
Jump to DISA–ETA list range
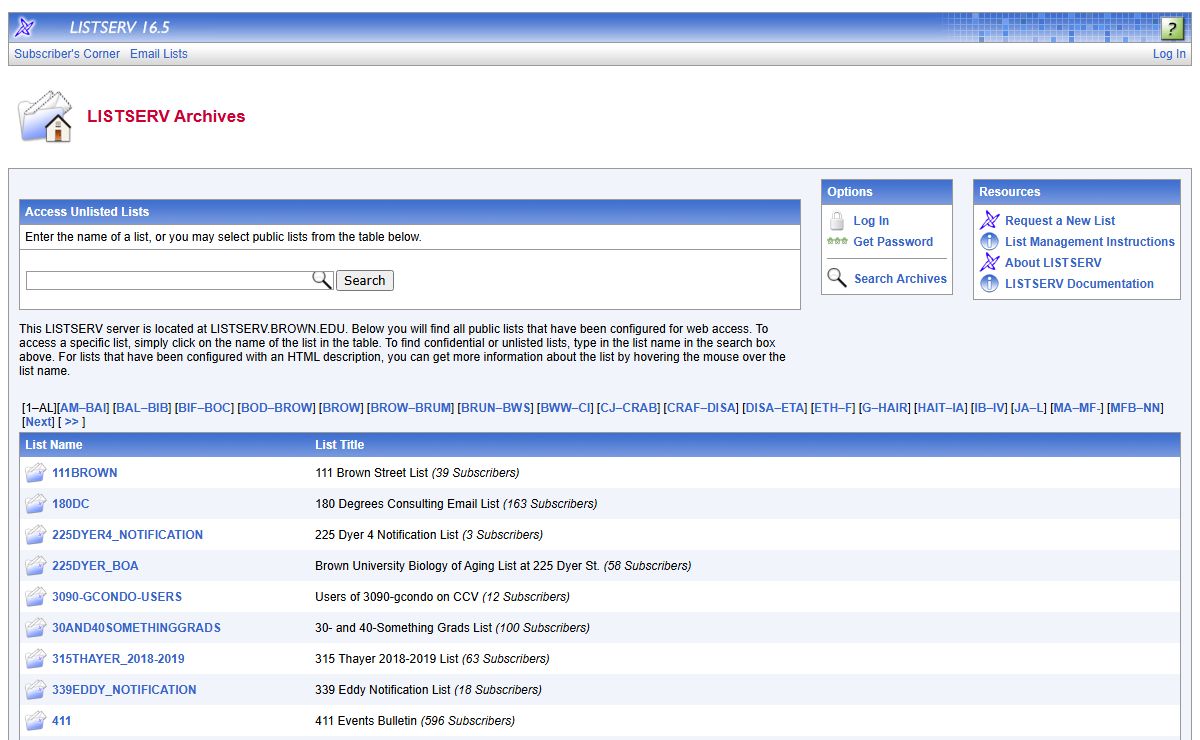(774, 408)
